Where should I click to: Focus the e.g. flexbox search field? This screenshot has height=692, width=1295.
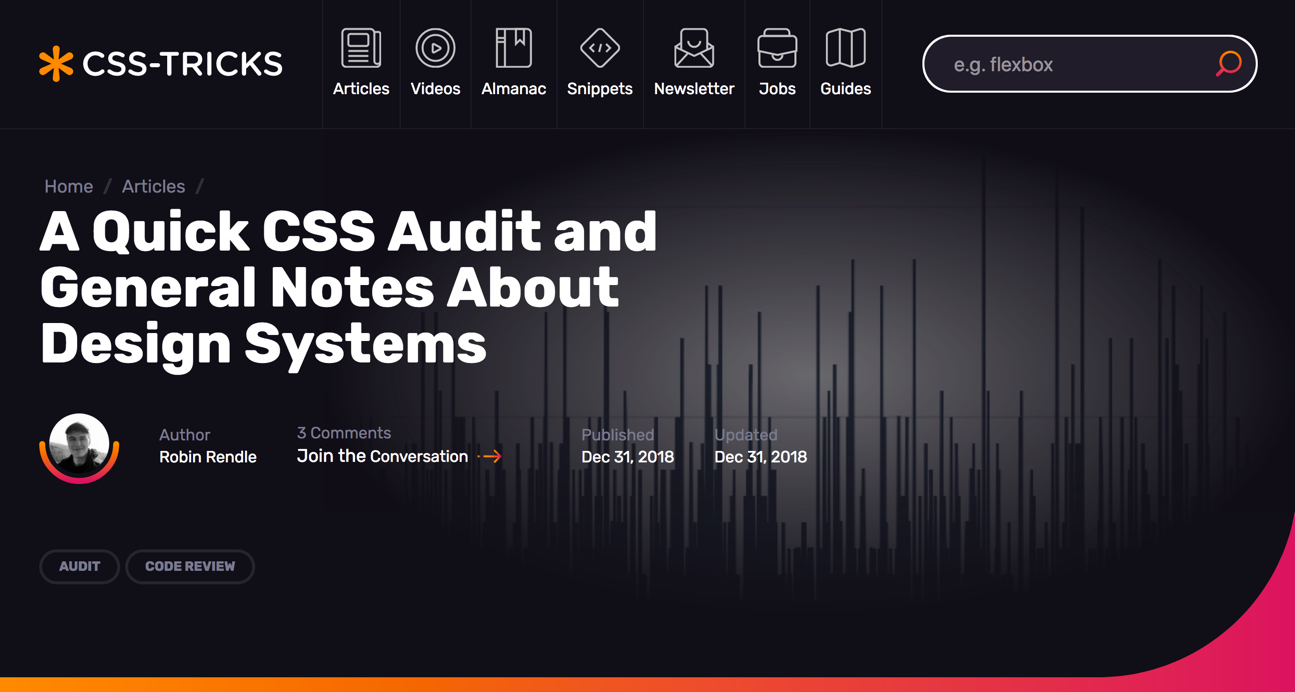1089,64
